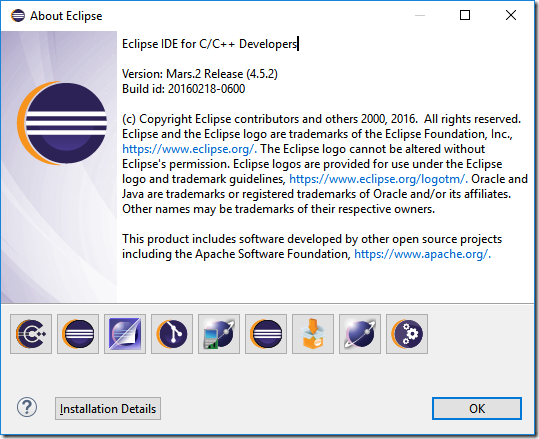The image size is (539, 439).
Task: Open the Git branch EGit feature icon
Action: (x=172, y=334)
